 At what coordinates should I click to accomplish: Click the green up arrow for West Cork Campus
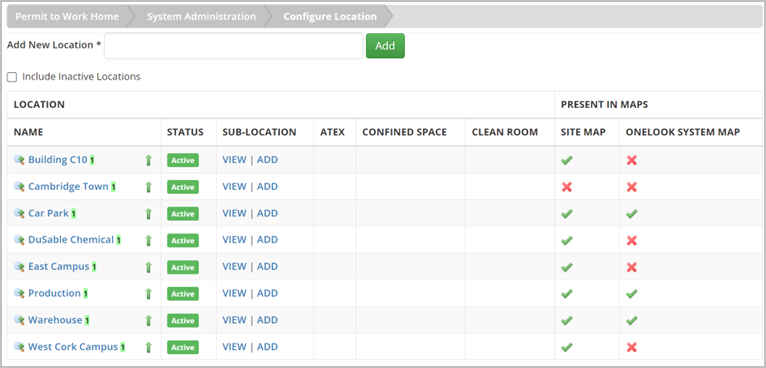(x=149, y=347)
